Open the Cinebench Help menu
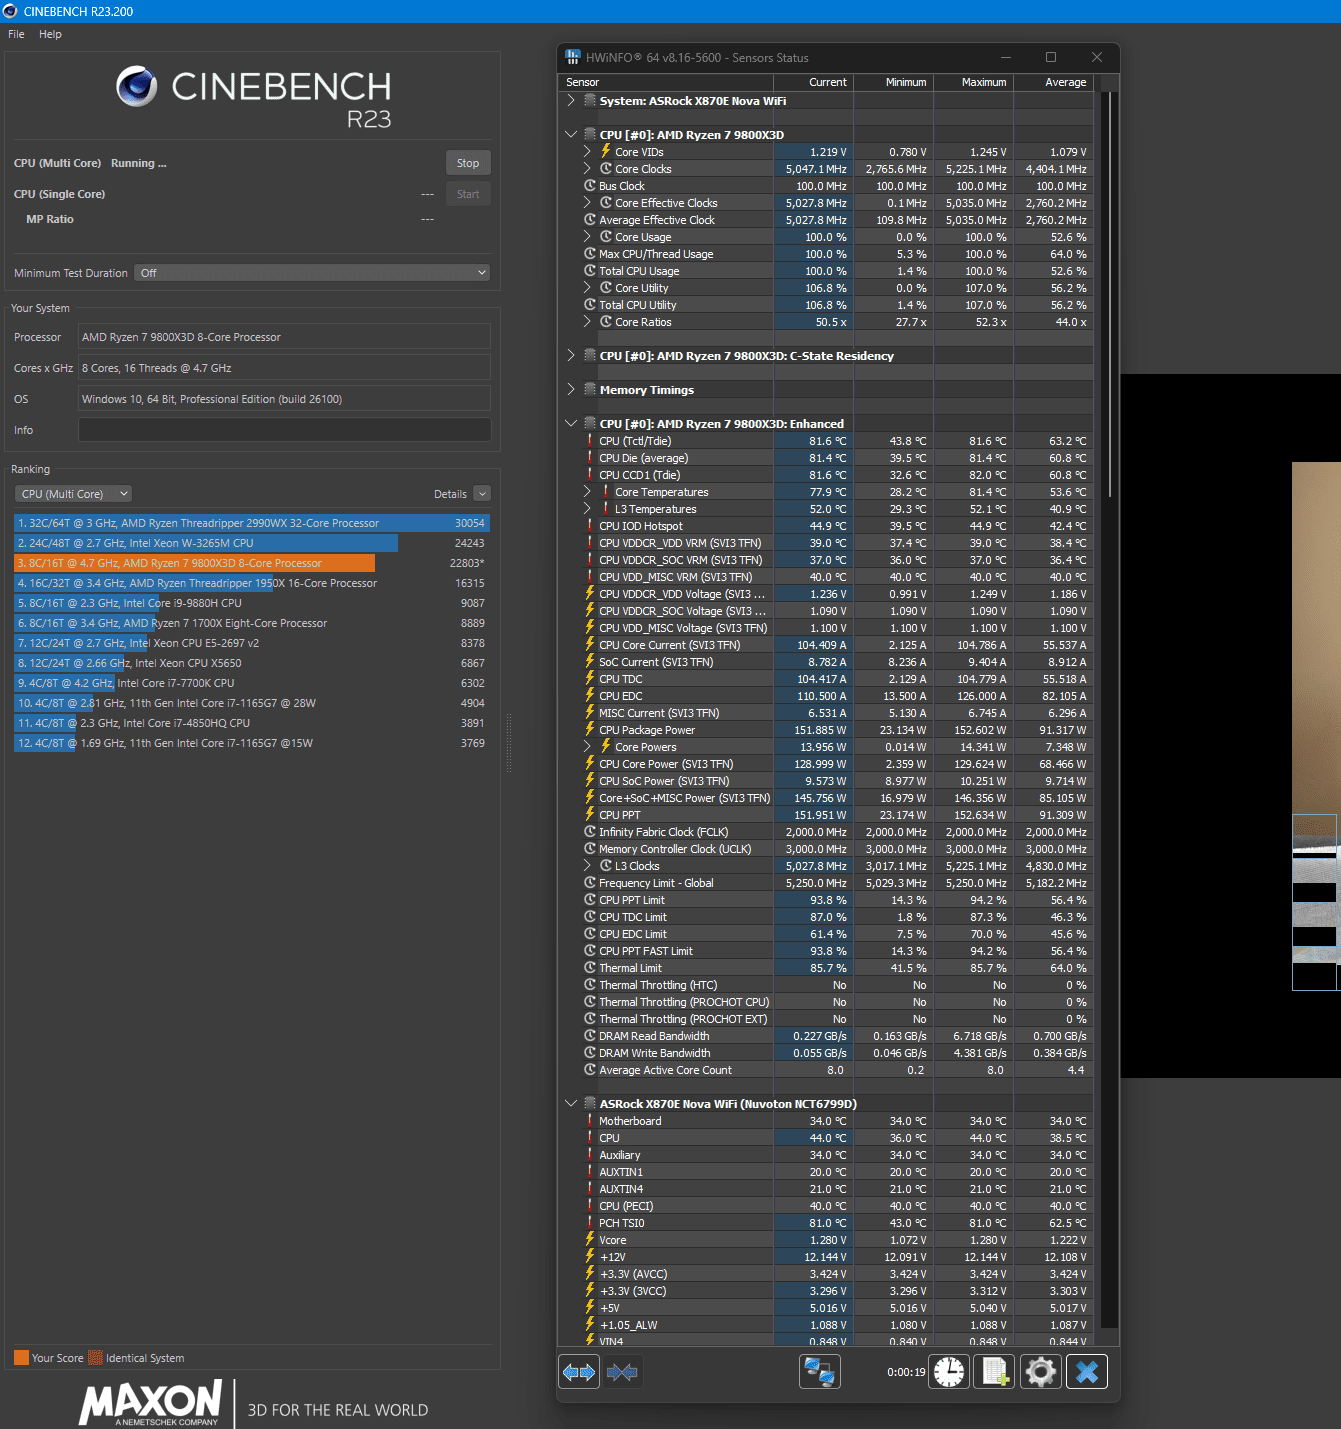This screenshot has width=1341, height=1429. click(x=50, y=34)
